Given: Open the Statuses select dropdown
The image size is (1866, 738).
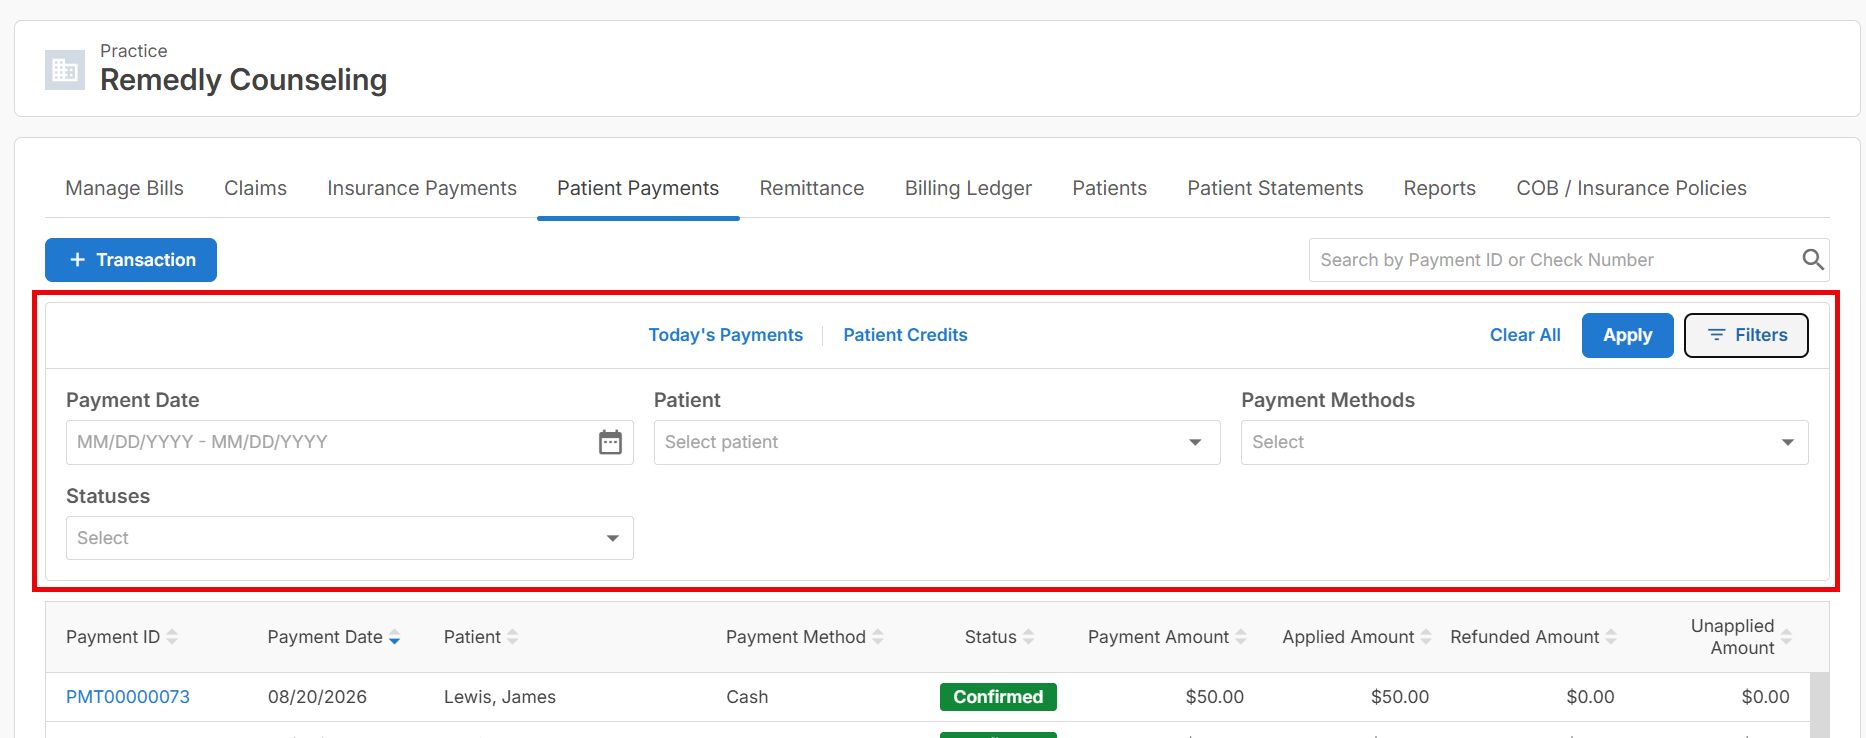Looking at the screenshot, I should coord(349,538).
